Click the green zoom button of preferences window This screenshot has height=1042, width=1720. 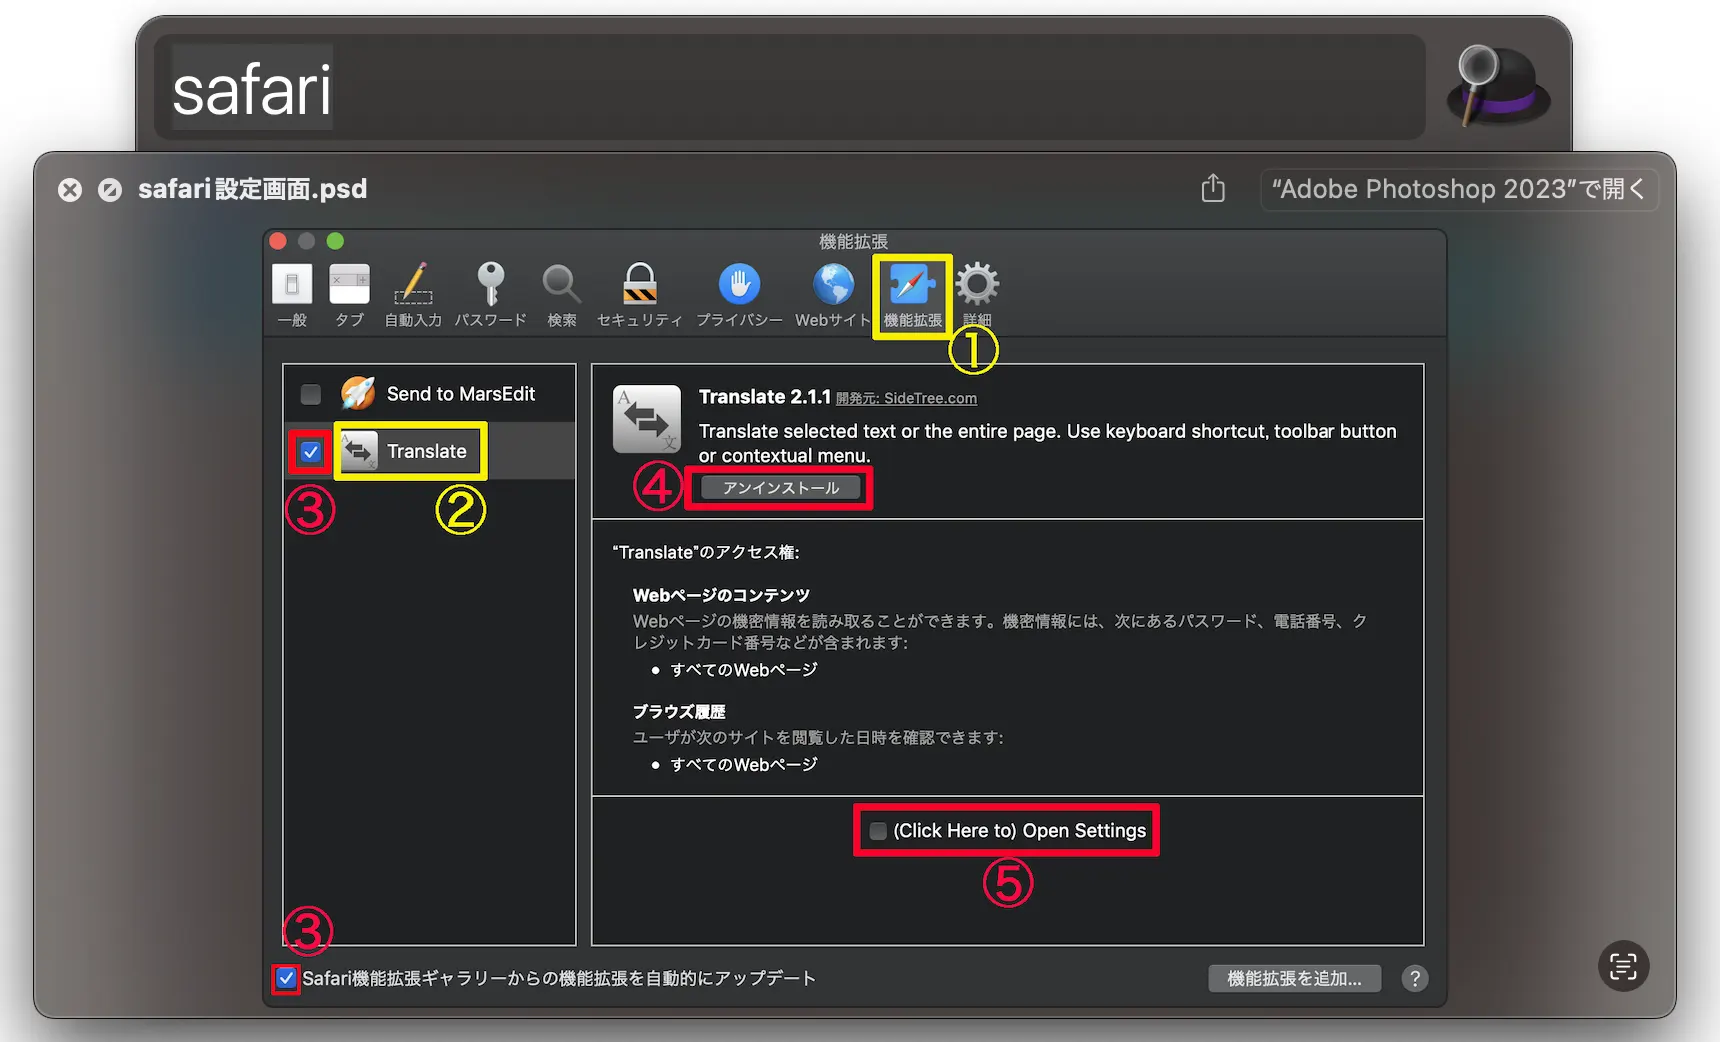335,241
